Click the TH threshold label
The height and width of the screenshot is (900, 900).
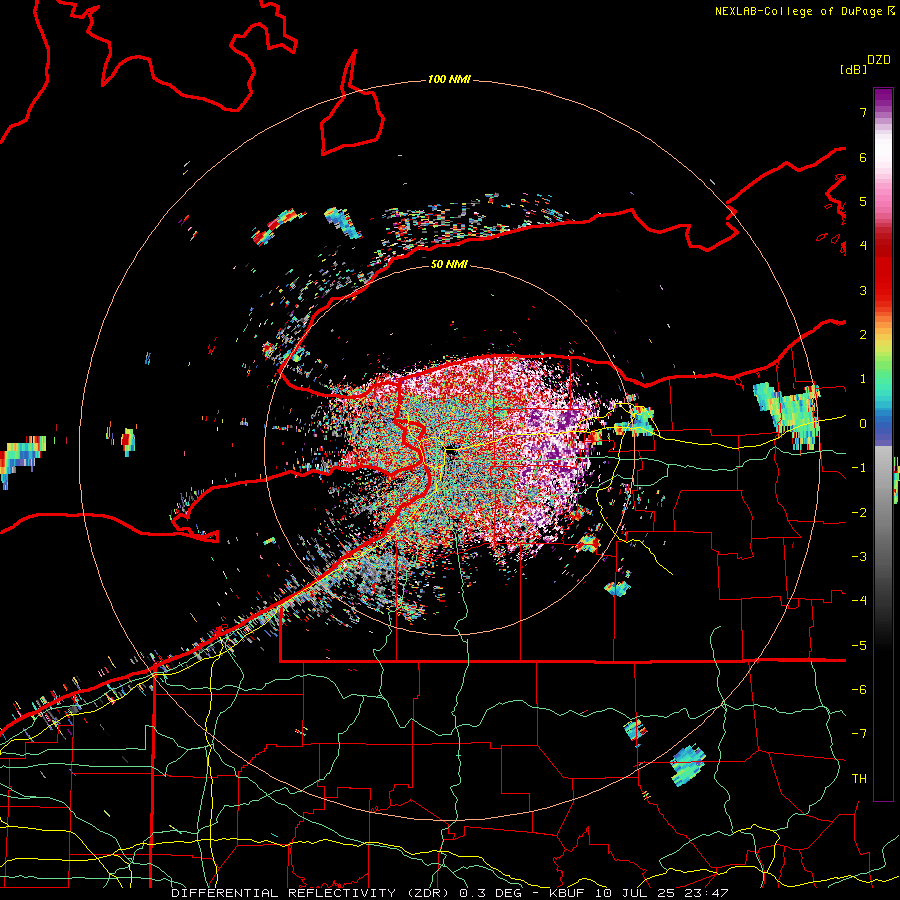pyautogui.click(x=859, y=779)
